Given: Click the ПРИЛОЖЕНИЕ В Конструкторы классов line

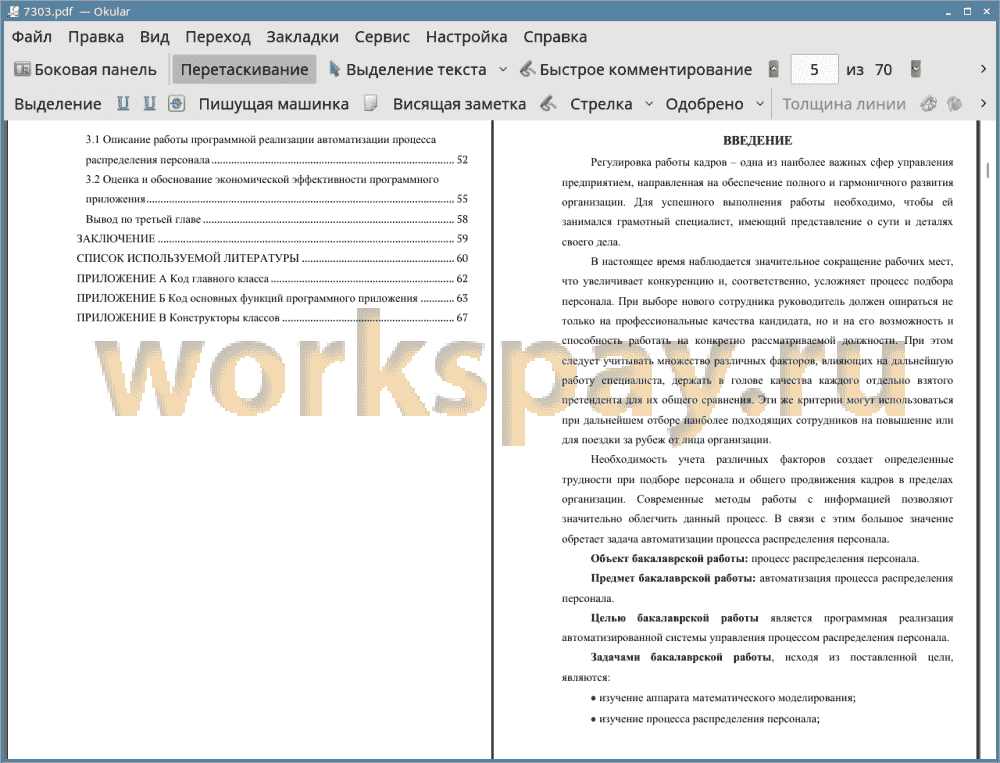Looking at the screenshot, I should tap(272, 318).
